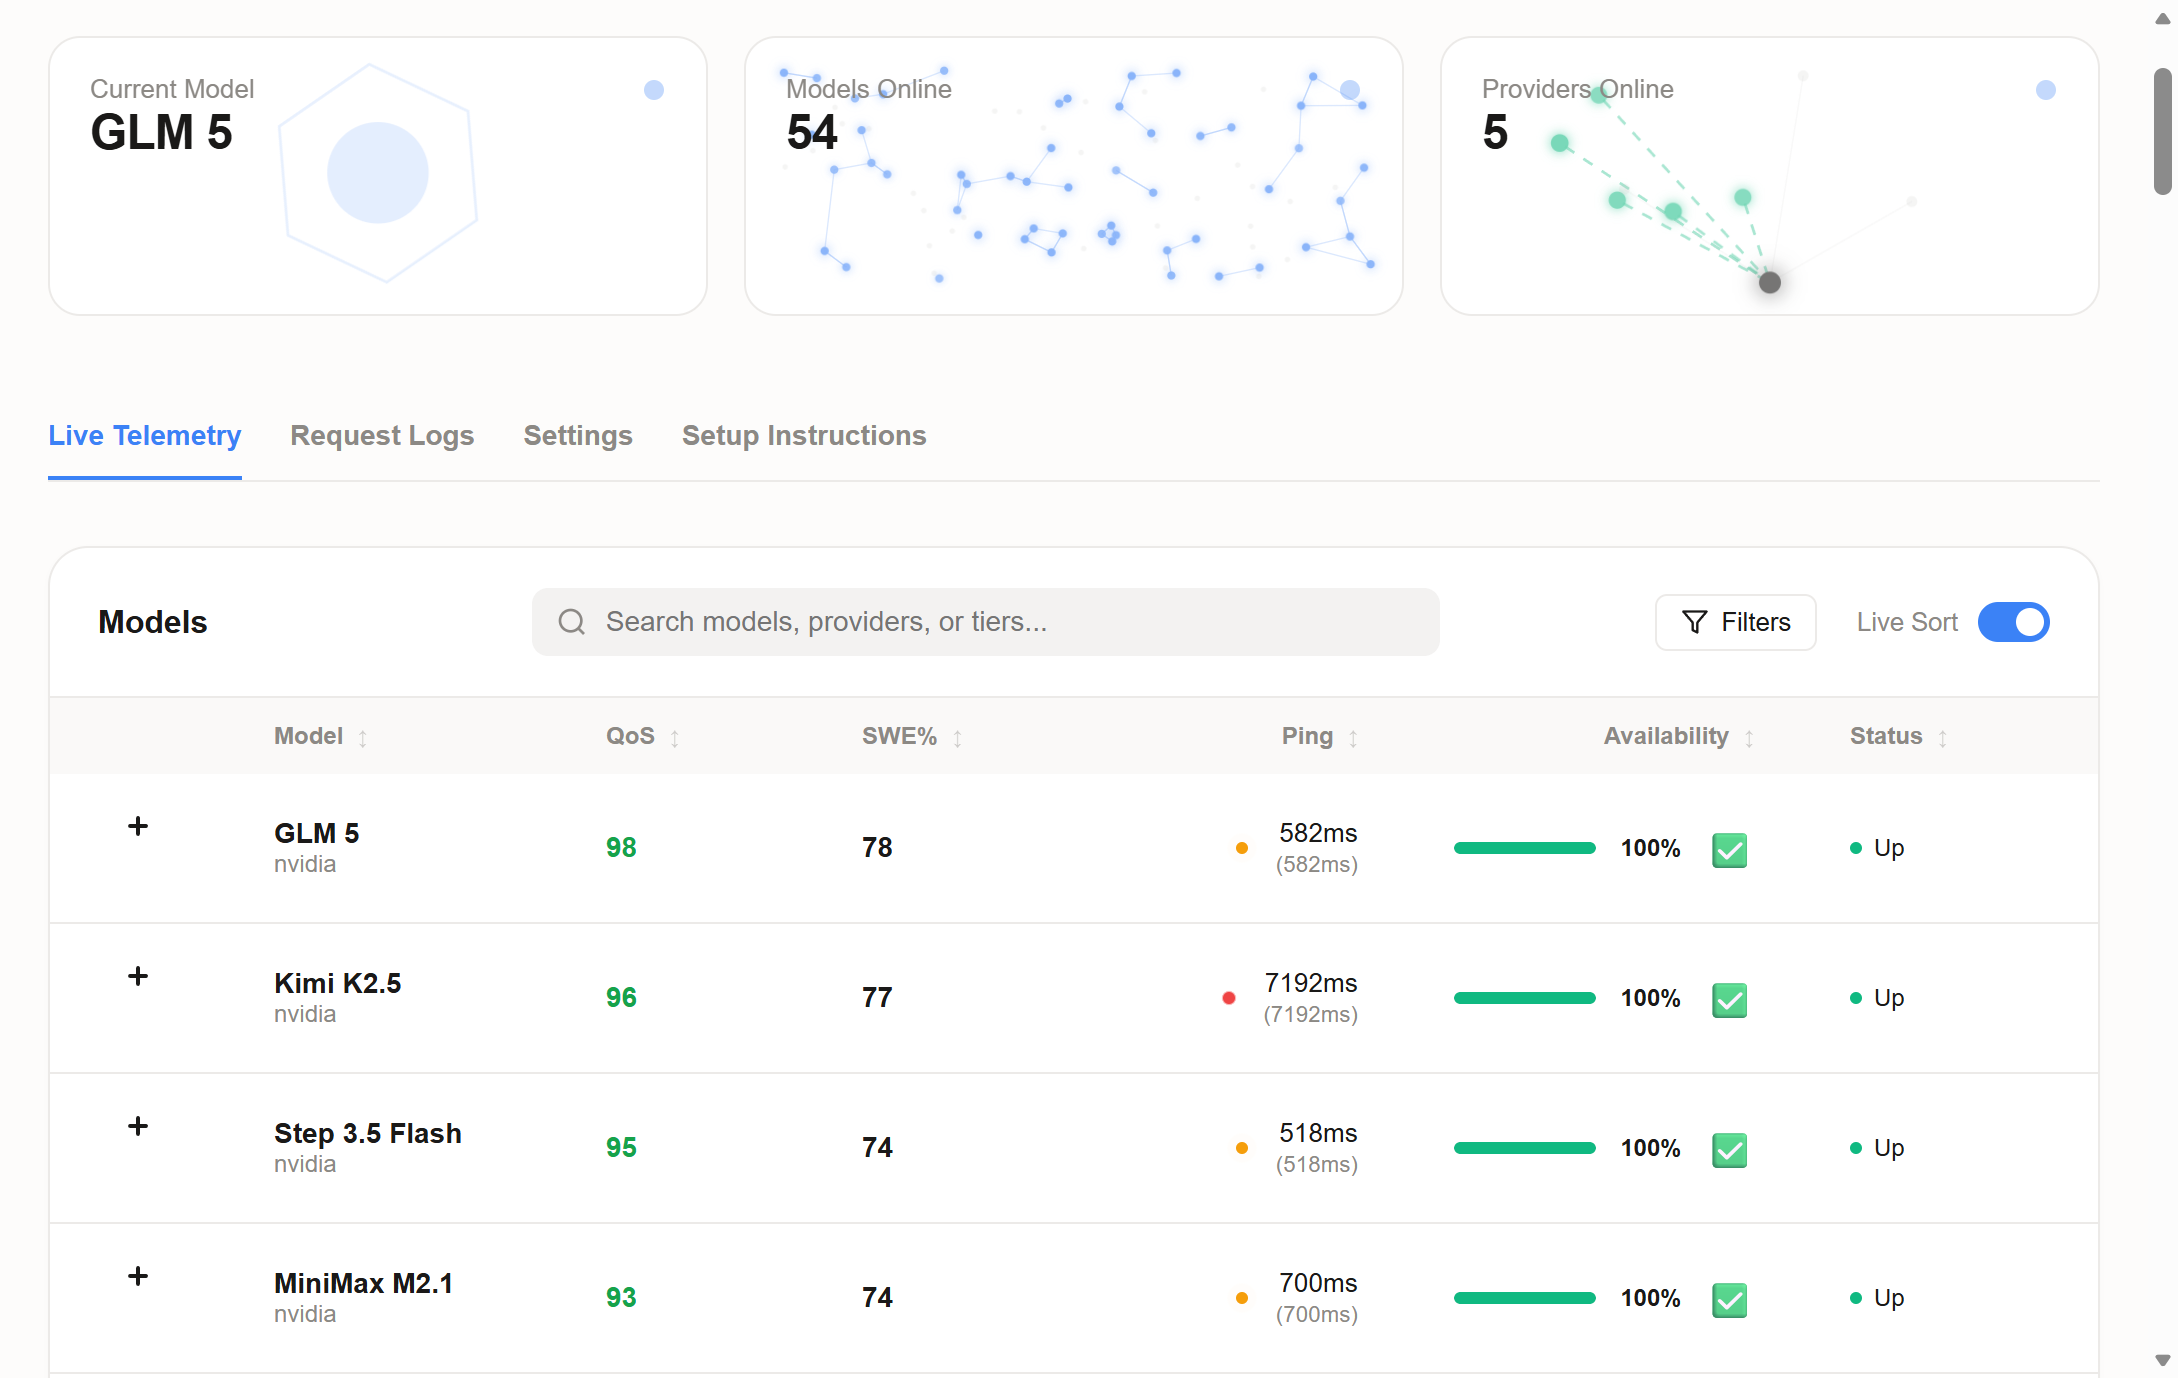Click the QoS value 95
The image size is (2178, 1378).
point(621,1148)
